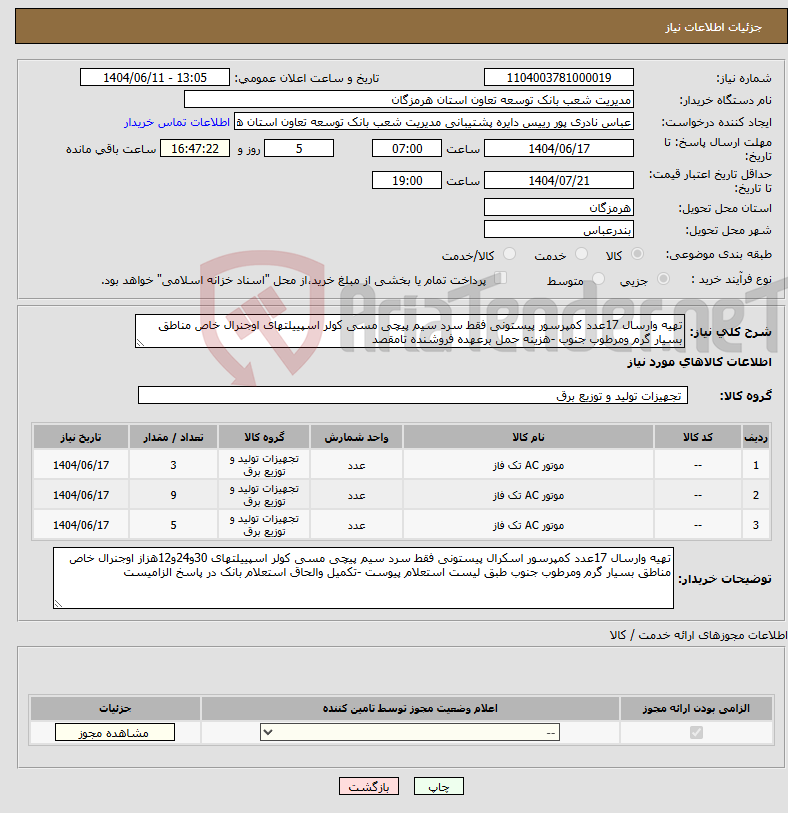Toggle the mandatory license checkbox
This screenshot has height=813, width=788.
point(696,732)
